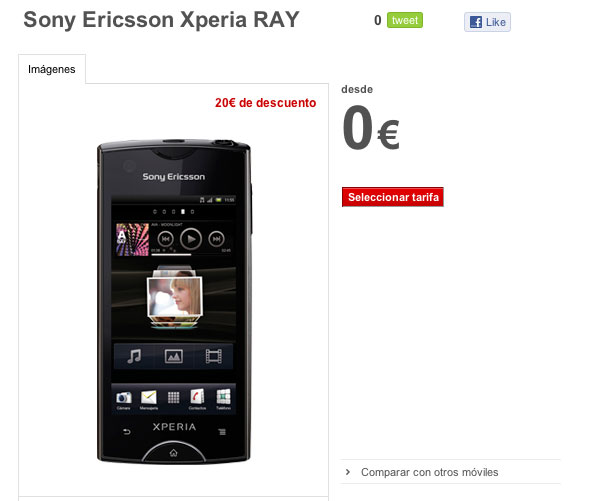
Task: Click the Facebook Like button
Action: 487,22
